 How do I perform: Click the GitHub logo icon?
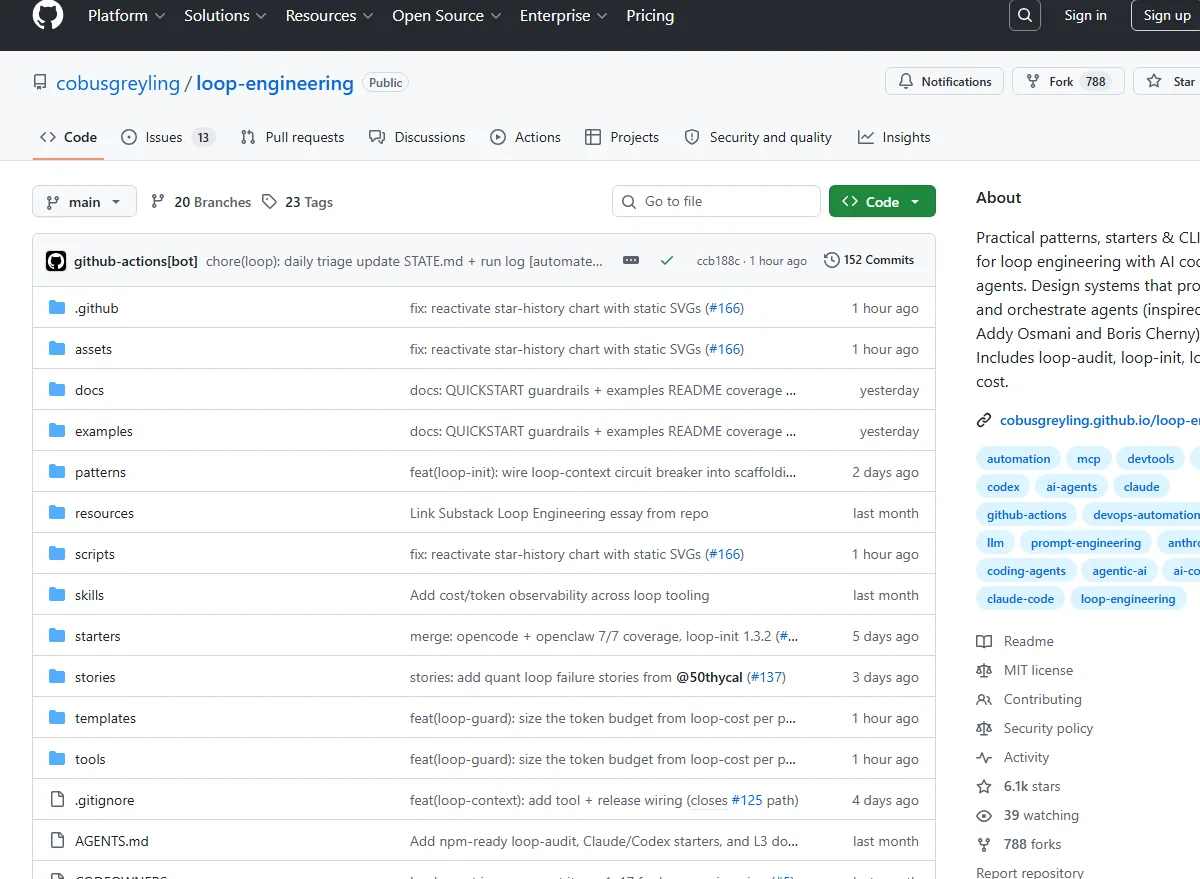click(48, 15)
